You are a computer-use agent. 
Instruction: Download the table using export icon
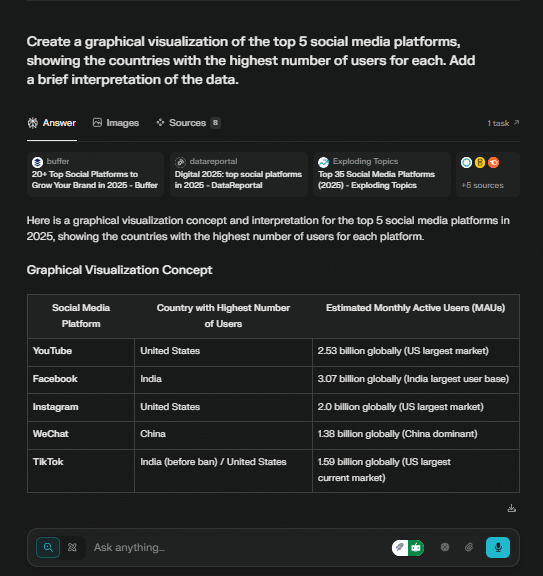point(511,508)
